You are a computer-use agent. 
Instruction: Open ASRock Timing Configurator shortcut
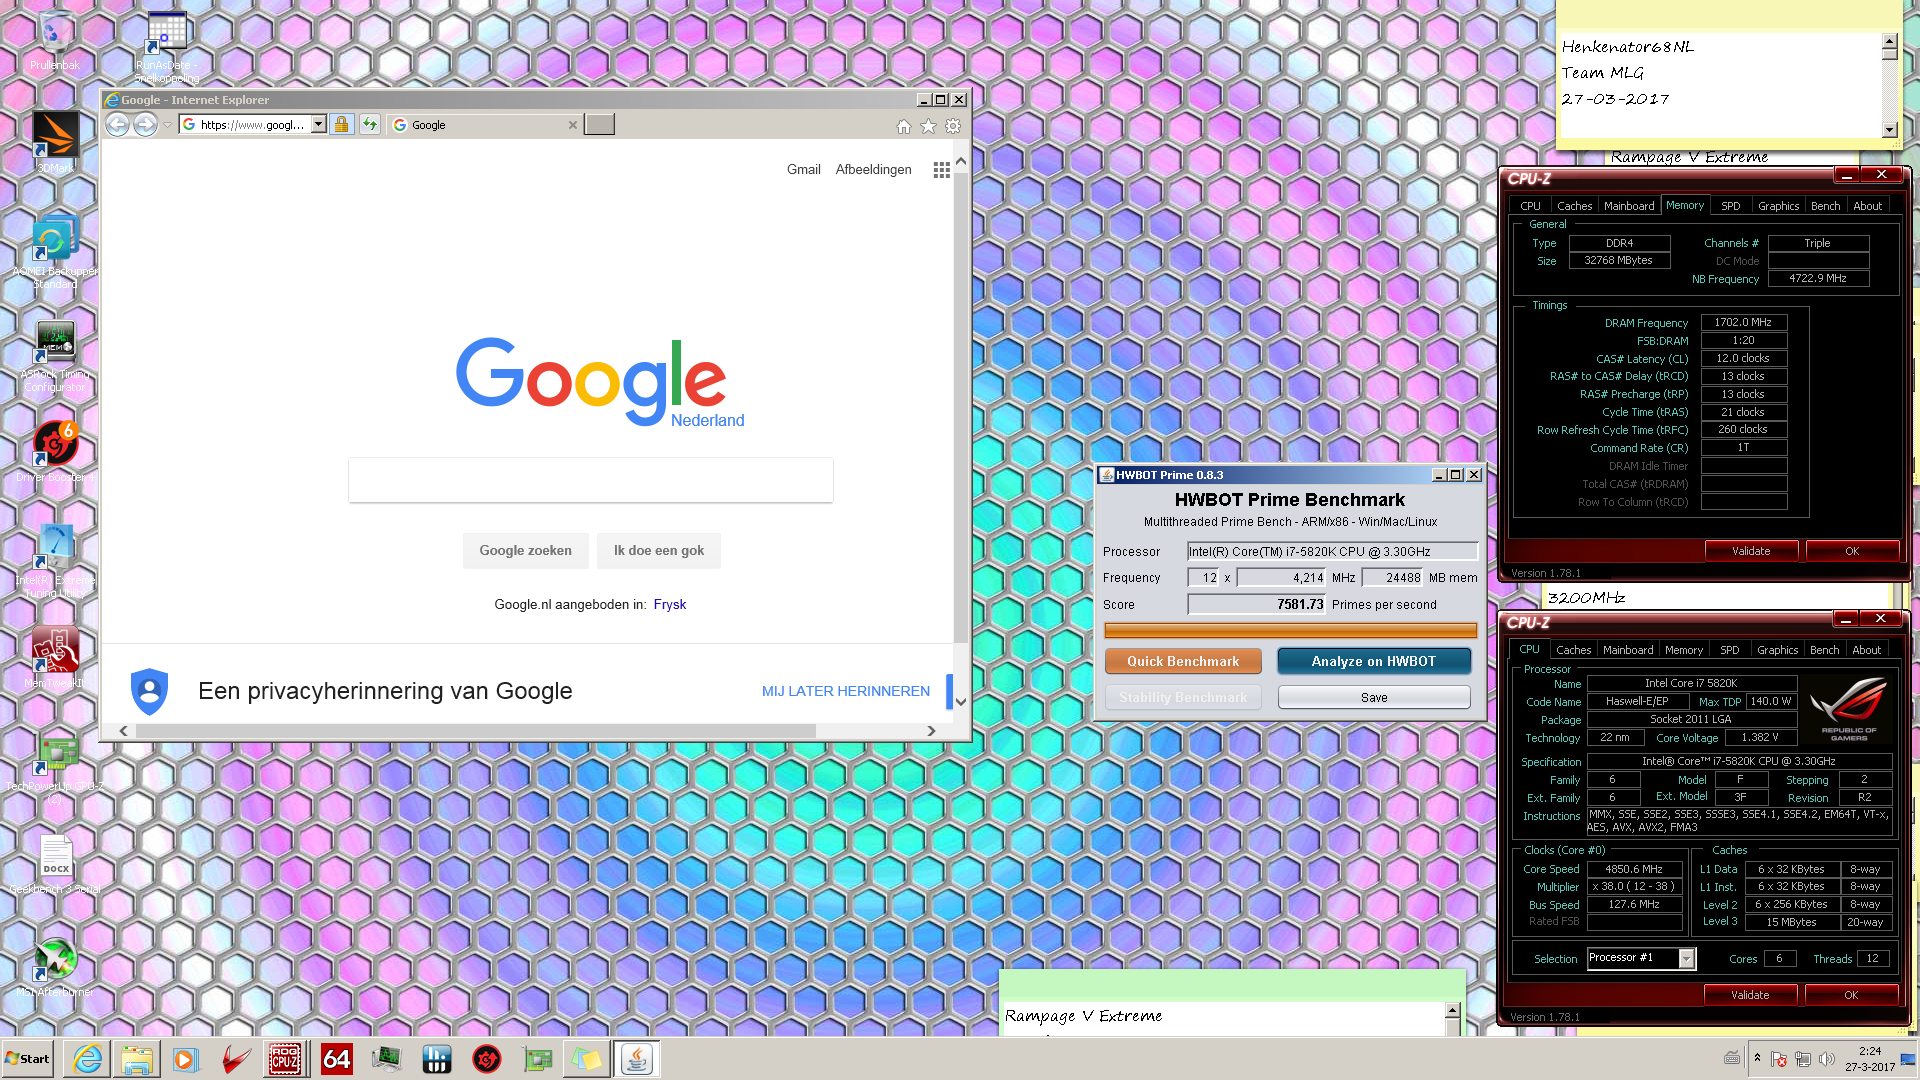(55, 357)
